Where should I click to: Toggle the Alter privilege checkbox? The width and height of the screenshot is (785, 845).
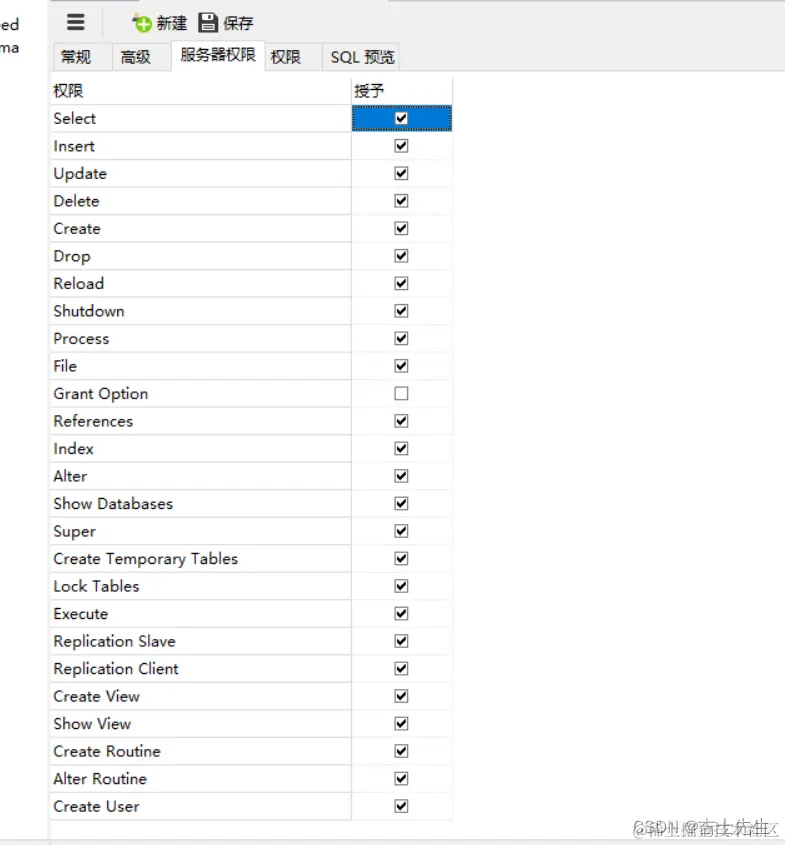pyautogui.click(x=401, y=476)
